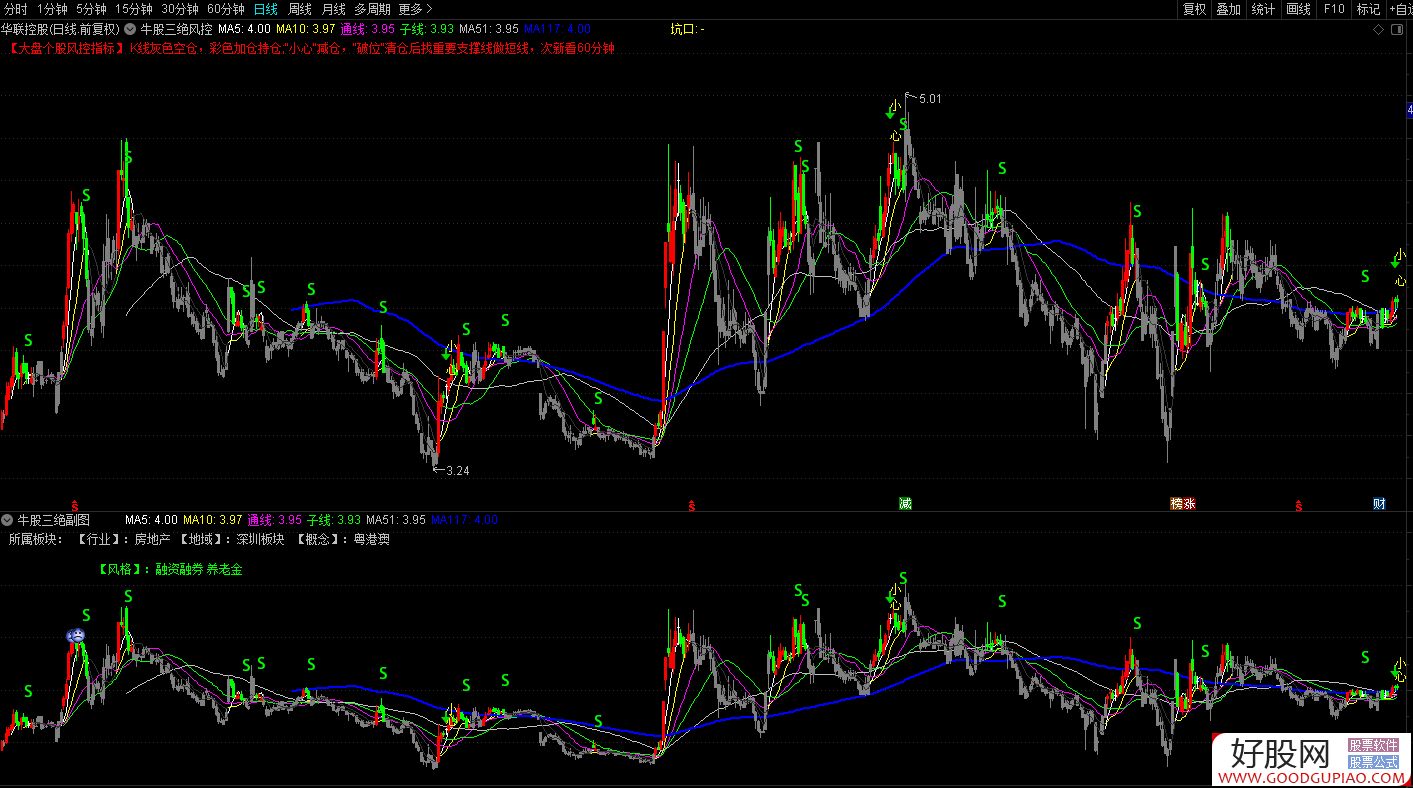Viewport: 1413px width, 788px height.
Task: Switch to the 周线 weekly chart
Action: (x=300, y=9)
